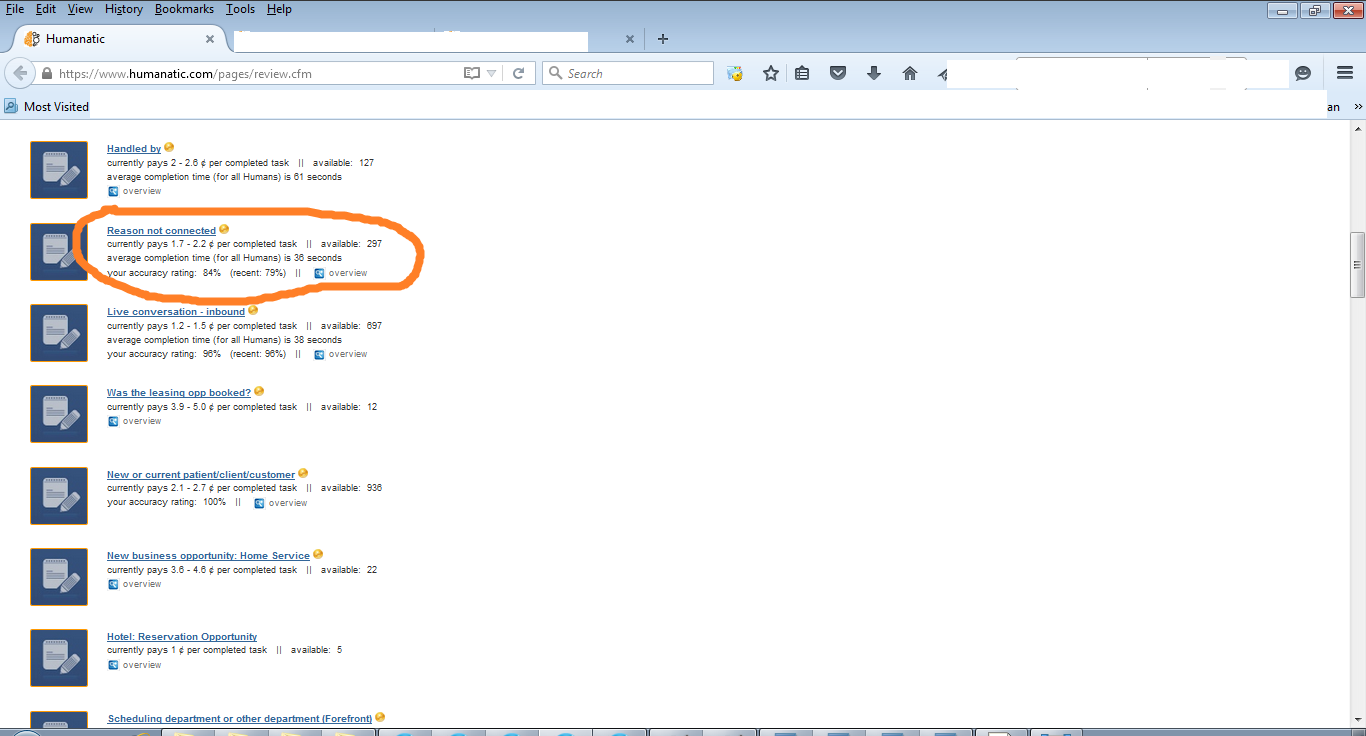1366x736 pixels.
Task: Click the Was the leasing opp booked thumbnail
Action: pos(59,414)
